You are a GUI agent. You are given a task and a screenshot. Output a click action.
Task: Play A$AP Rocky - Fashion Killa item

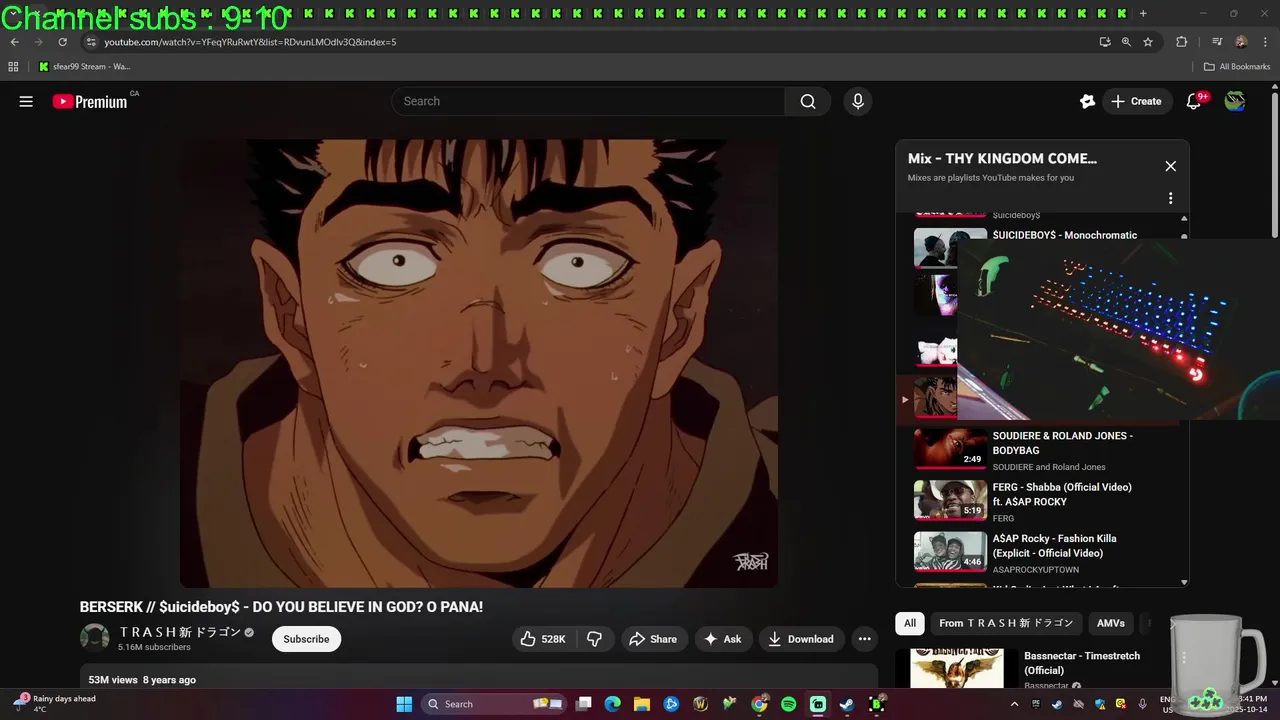click(1040, 552)
